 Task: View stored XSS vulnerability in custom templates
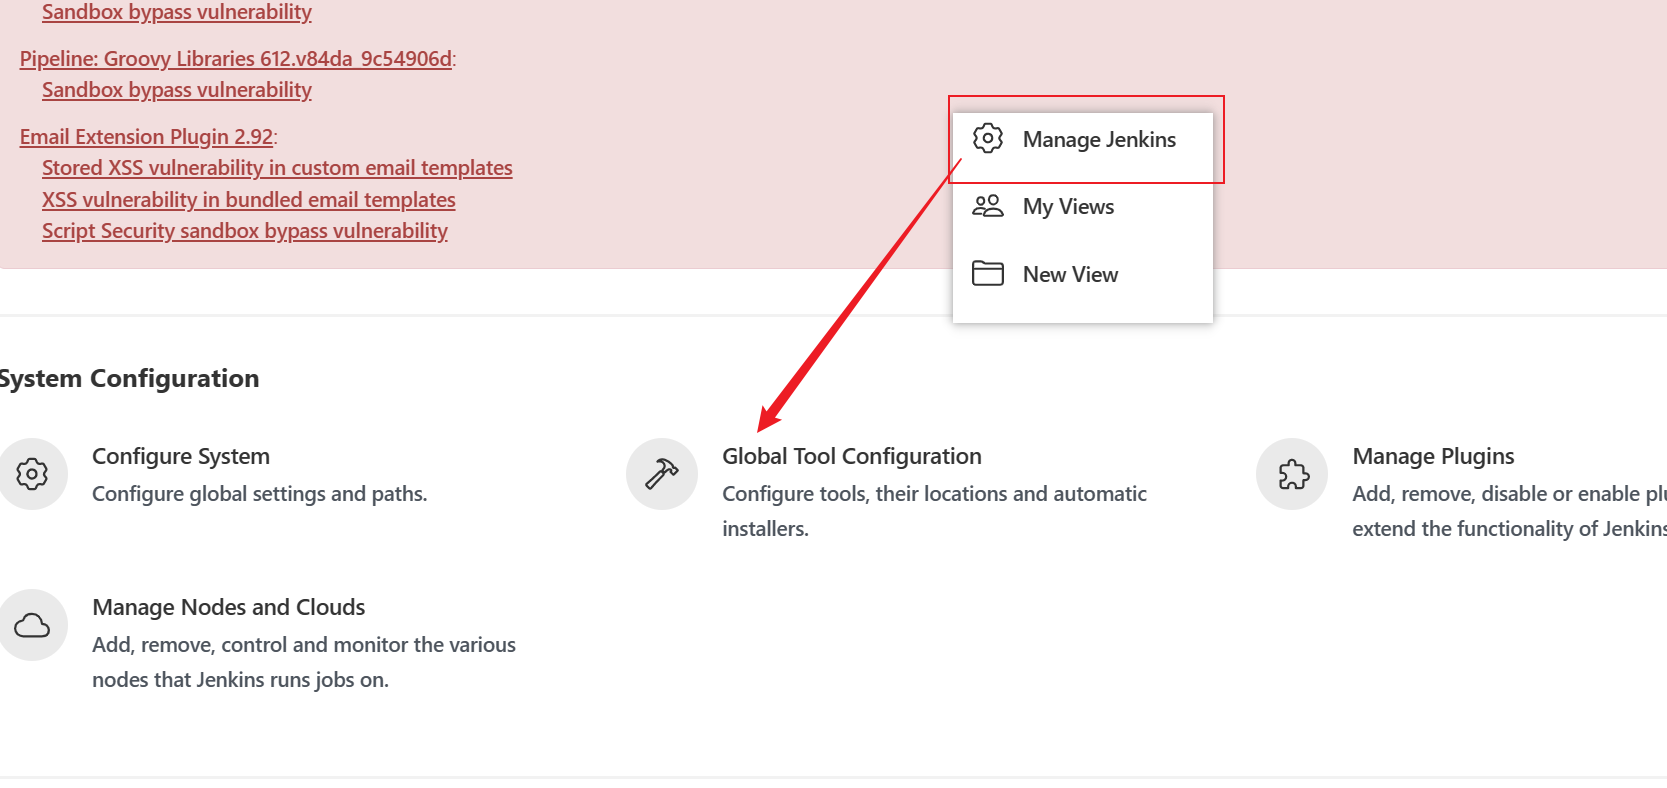tap(277, 168)
